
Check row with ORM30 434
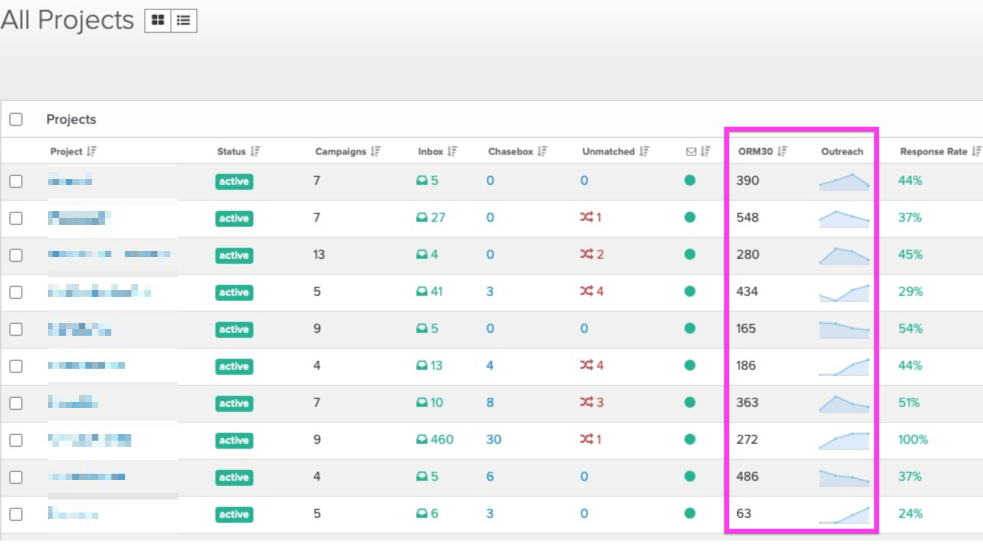tap(16, 293)
